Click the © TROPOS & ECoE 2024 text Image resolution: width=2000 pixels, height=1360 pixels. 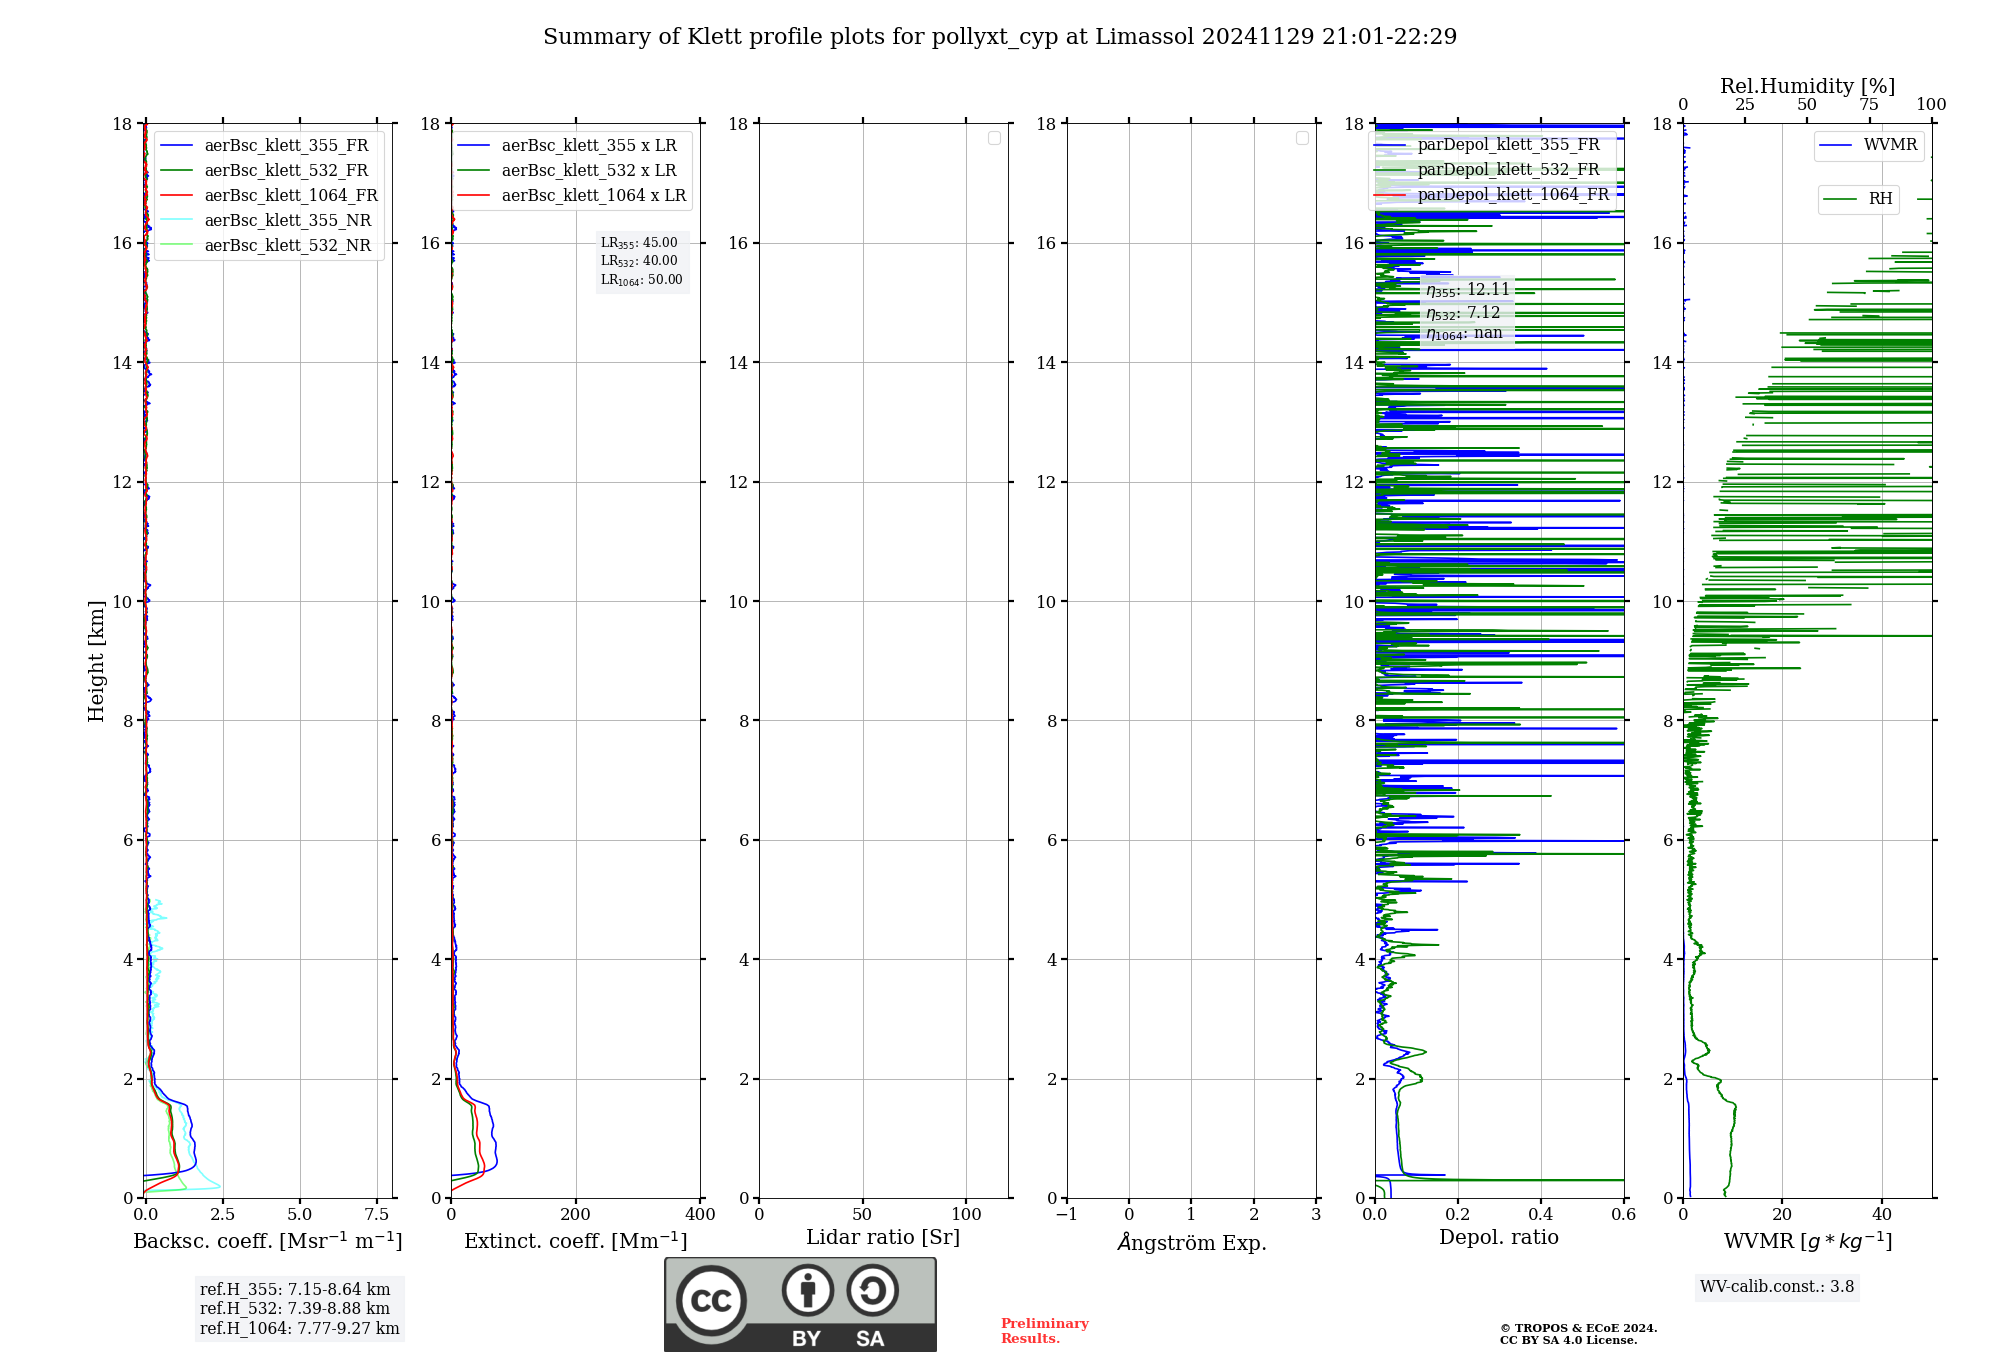point(1578,1328)
